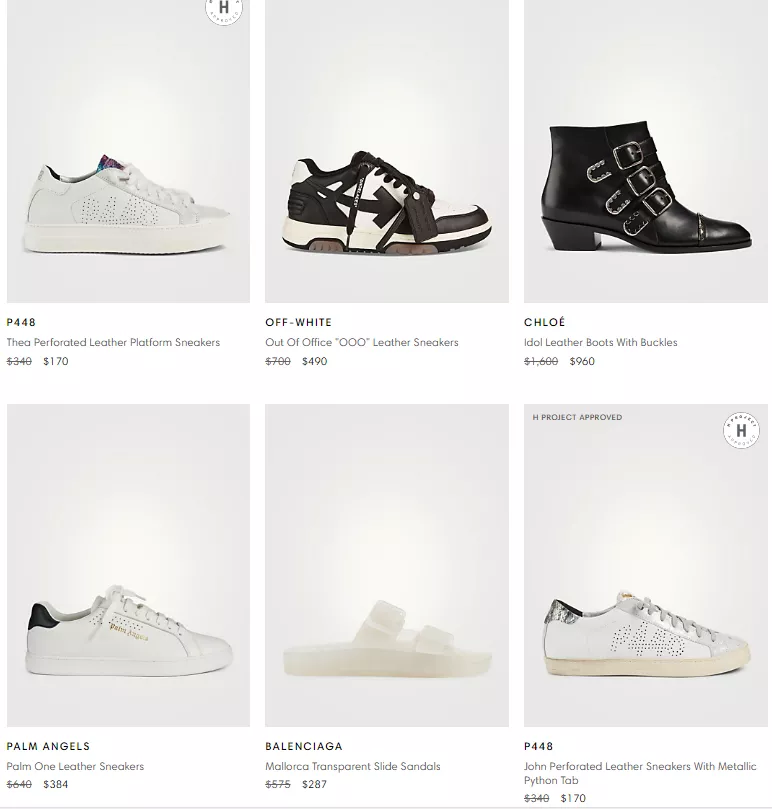Open the Thea Perforated Leather Platform Sneakers image
Viewport: 772px width, 809px height.
click(128, 151)
